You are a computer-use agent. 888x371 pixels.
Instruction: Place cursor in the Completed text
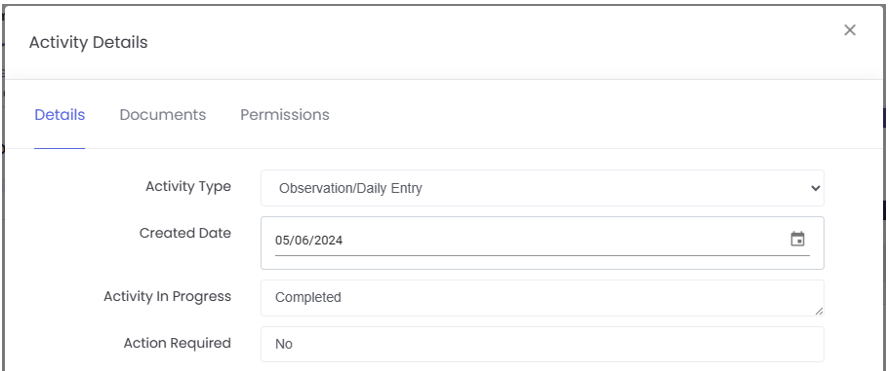click(x=308, y=297)
